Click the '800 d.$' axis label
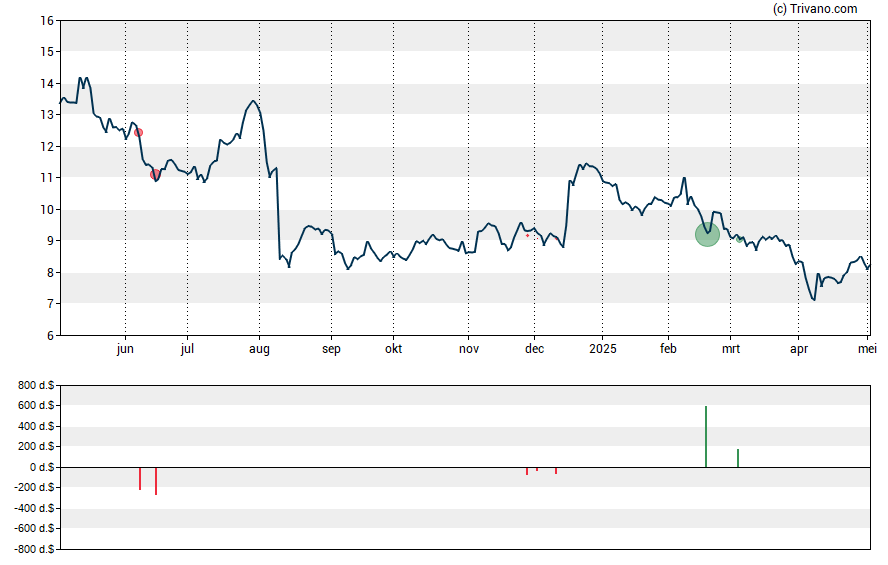Screen dimensions: 888x565 pyautogui.click(x=36, y=386)
